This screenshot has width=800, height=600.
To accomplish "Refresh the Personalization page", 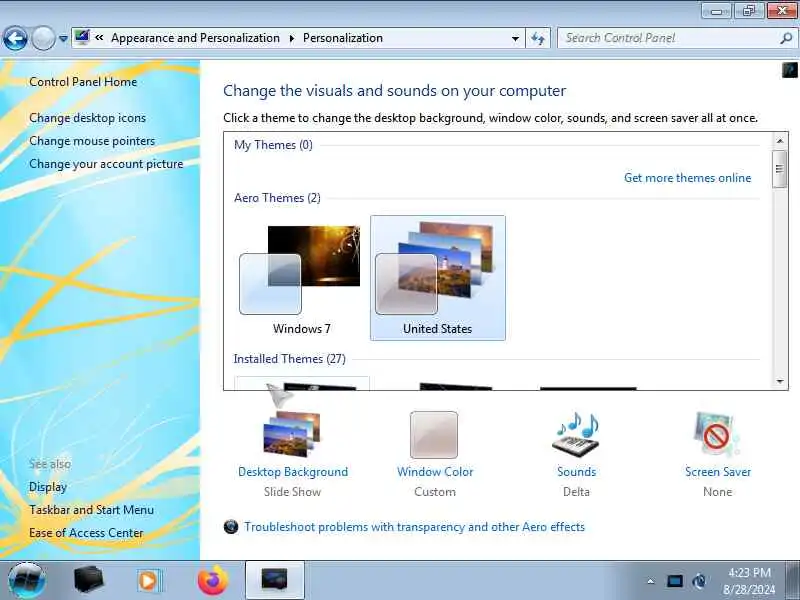I will tap(538, 38).
